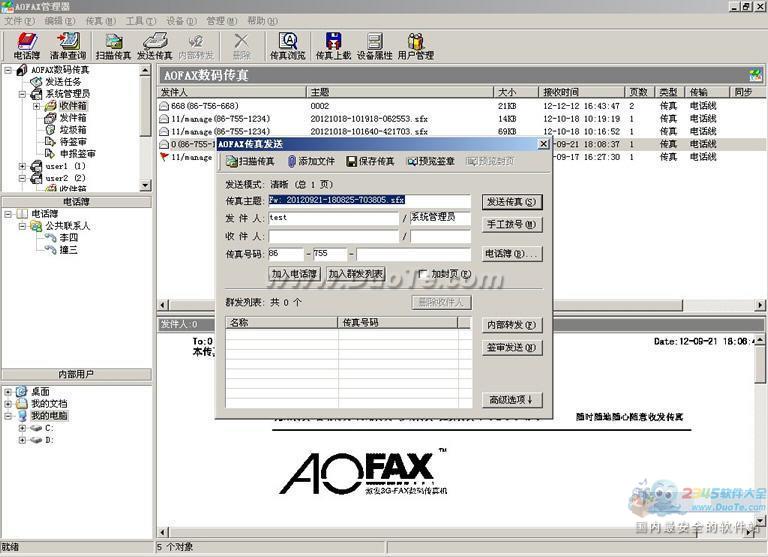
Task: Click 保存传真 save fax in dialog
Action: click(x=370, y=161)
